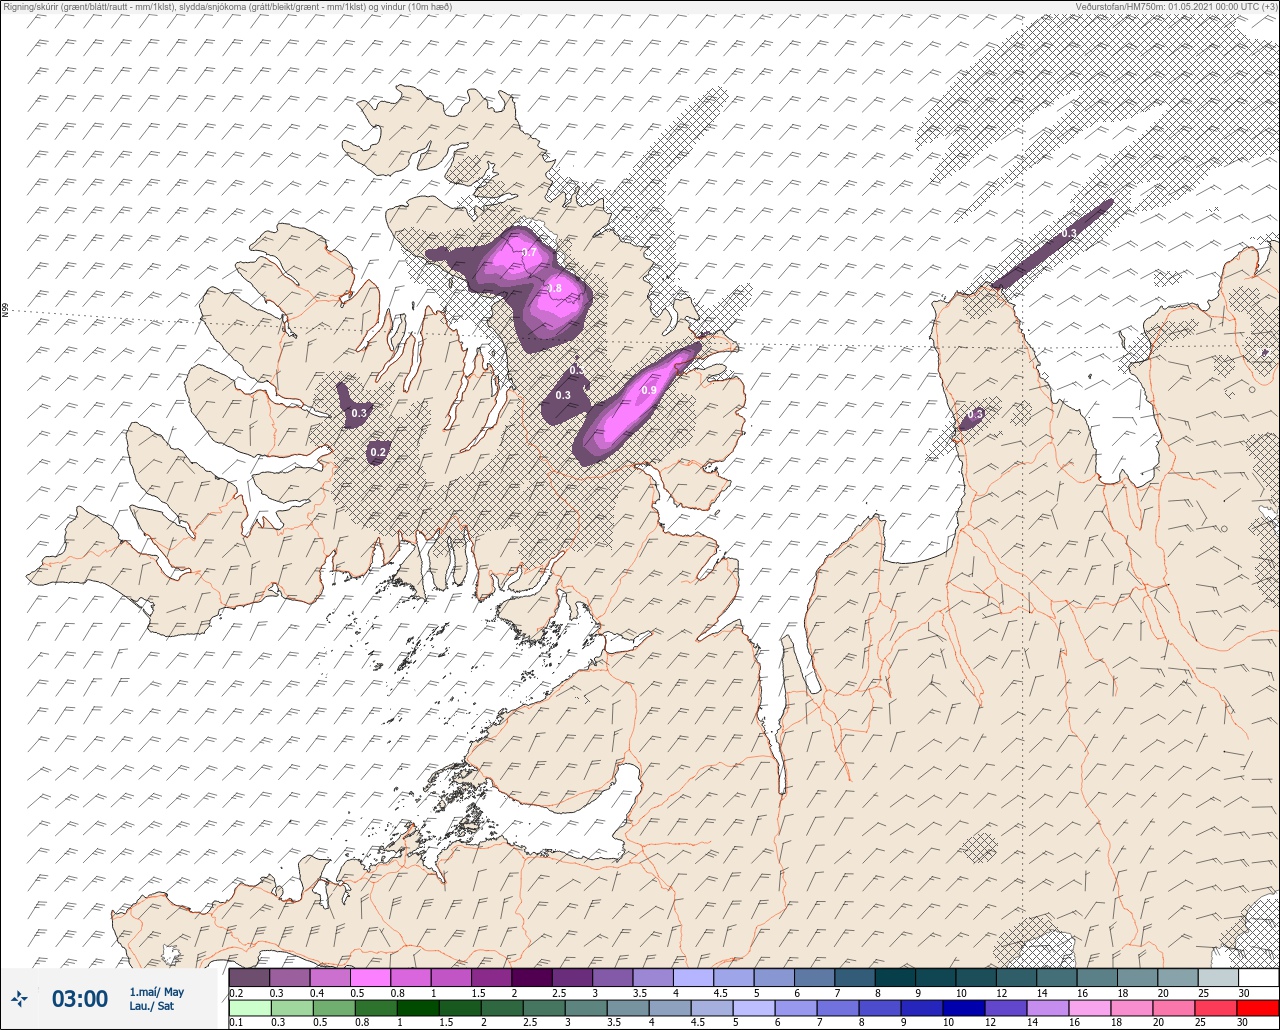
Task: Select the upper legend swatch labeled 0.2
Action: (249, 977)
